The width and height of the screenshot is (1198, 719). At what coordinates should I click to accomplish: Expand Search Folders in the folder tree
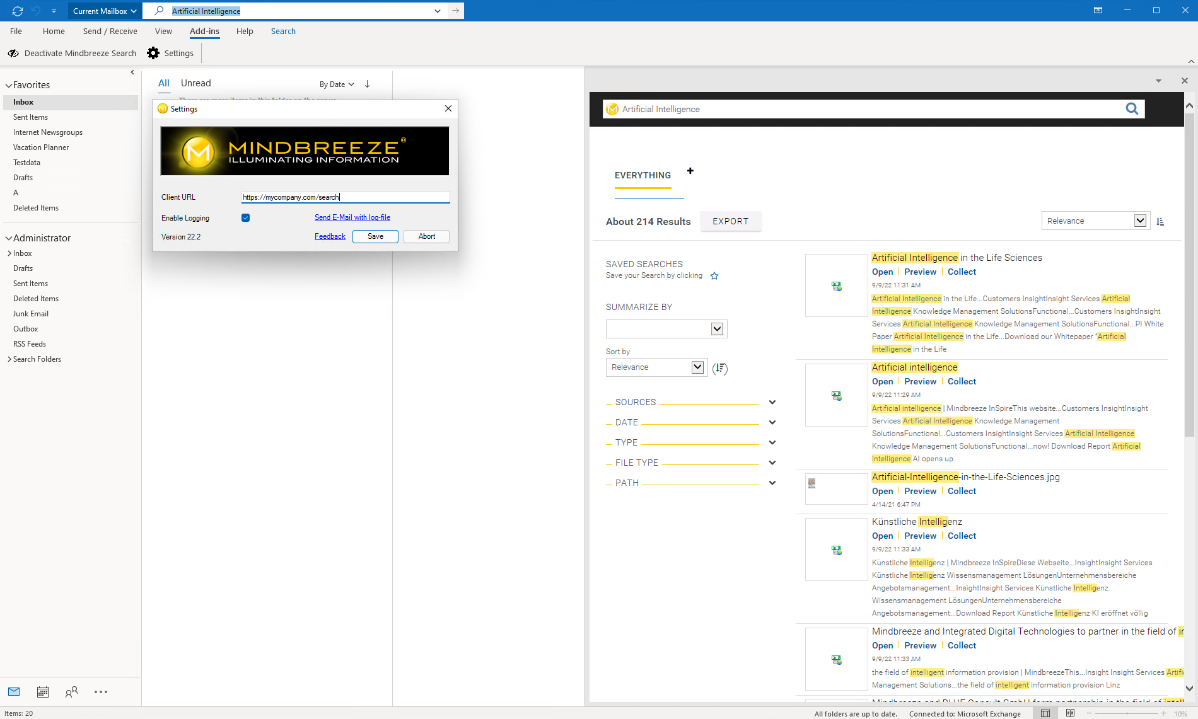pos(9,359)
